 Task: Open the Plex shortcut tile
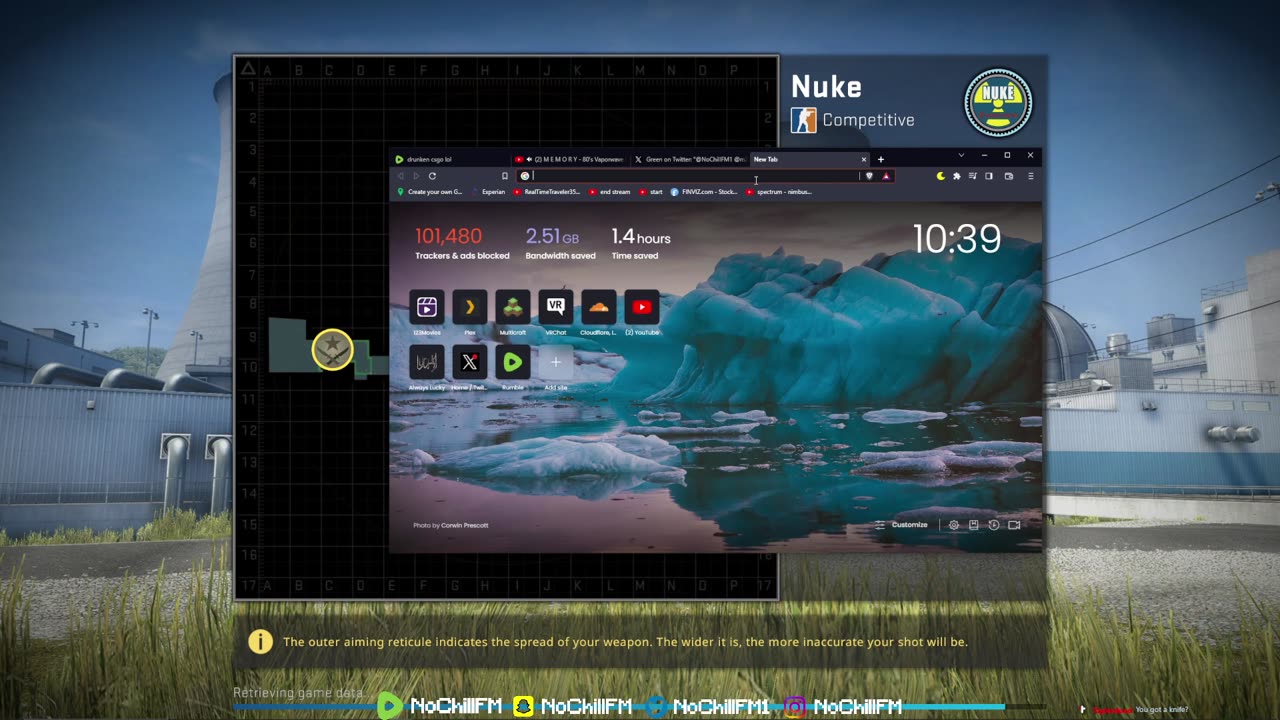[x=470, y=307]
